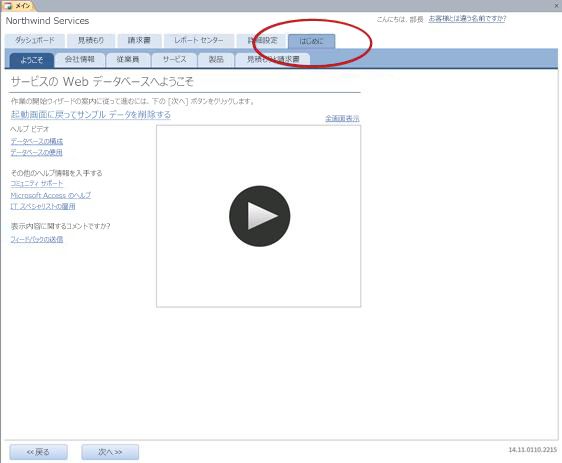Click フィードバックの送信 link
The height and width of the screenshot is (463, 562).
point(37,239)
